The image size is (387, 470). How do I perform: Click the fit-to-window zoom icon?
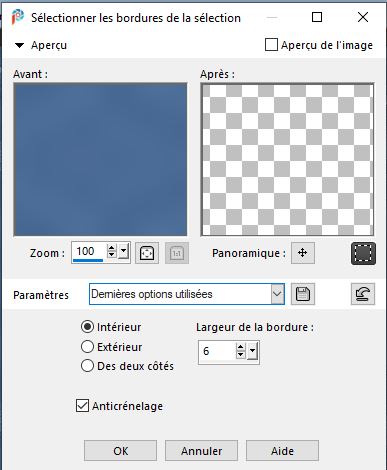click(147, 253)
